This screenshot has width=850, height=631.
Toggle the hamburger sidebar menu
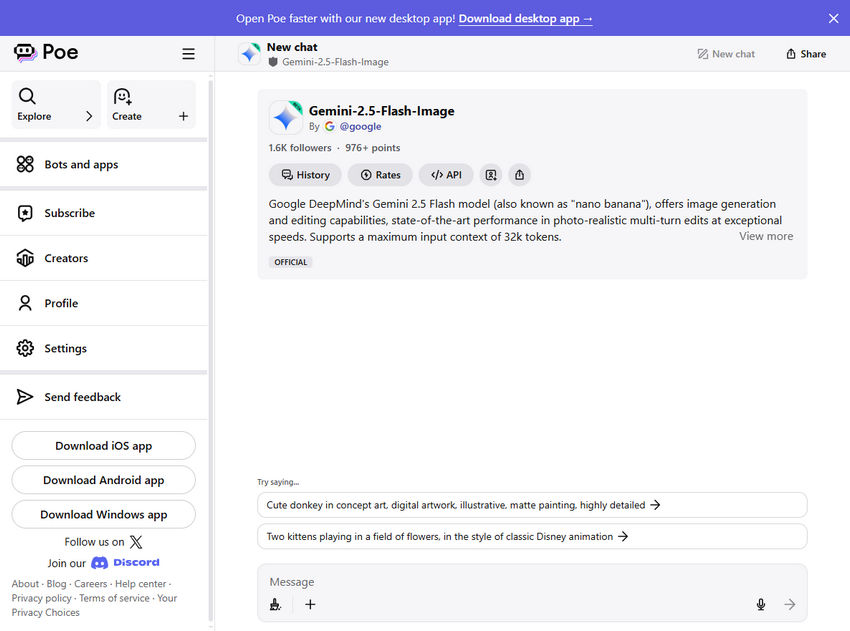click(x=188, y=54)
